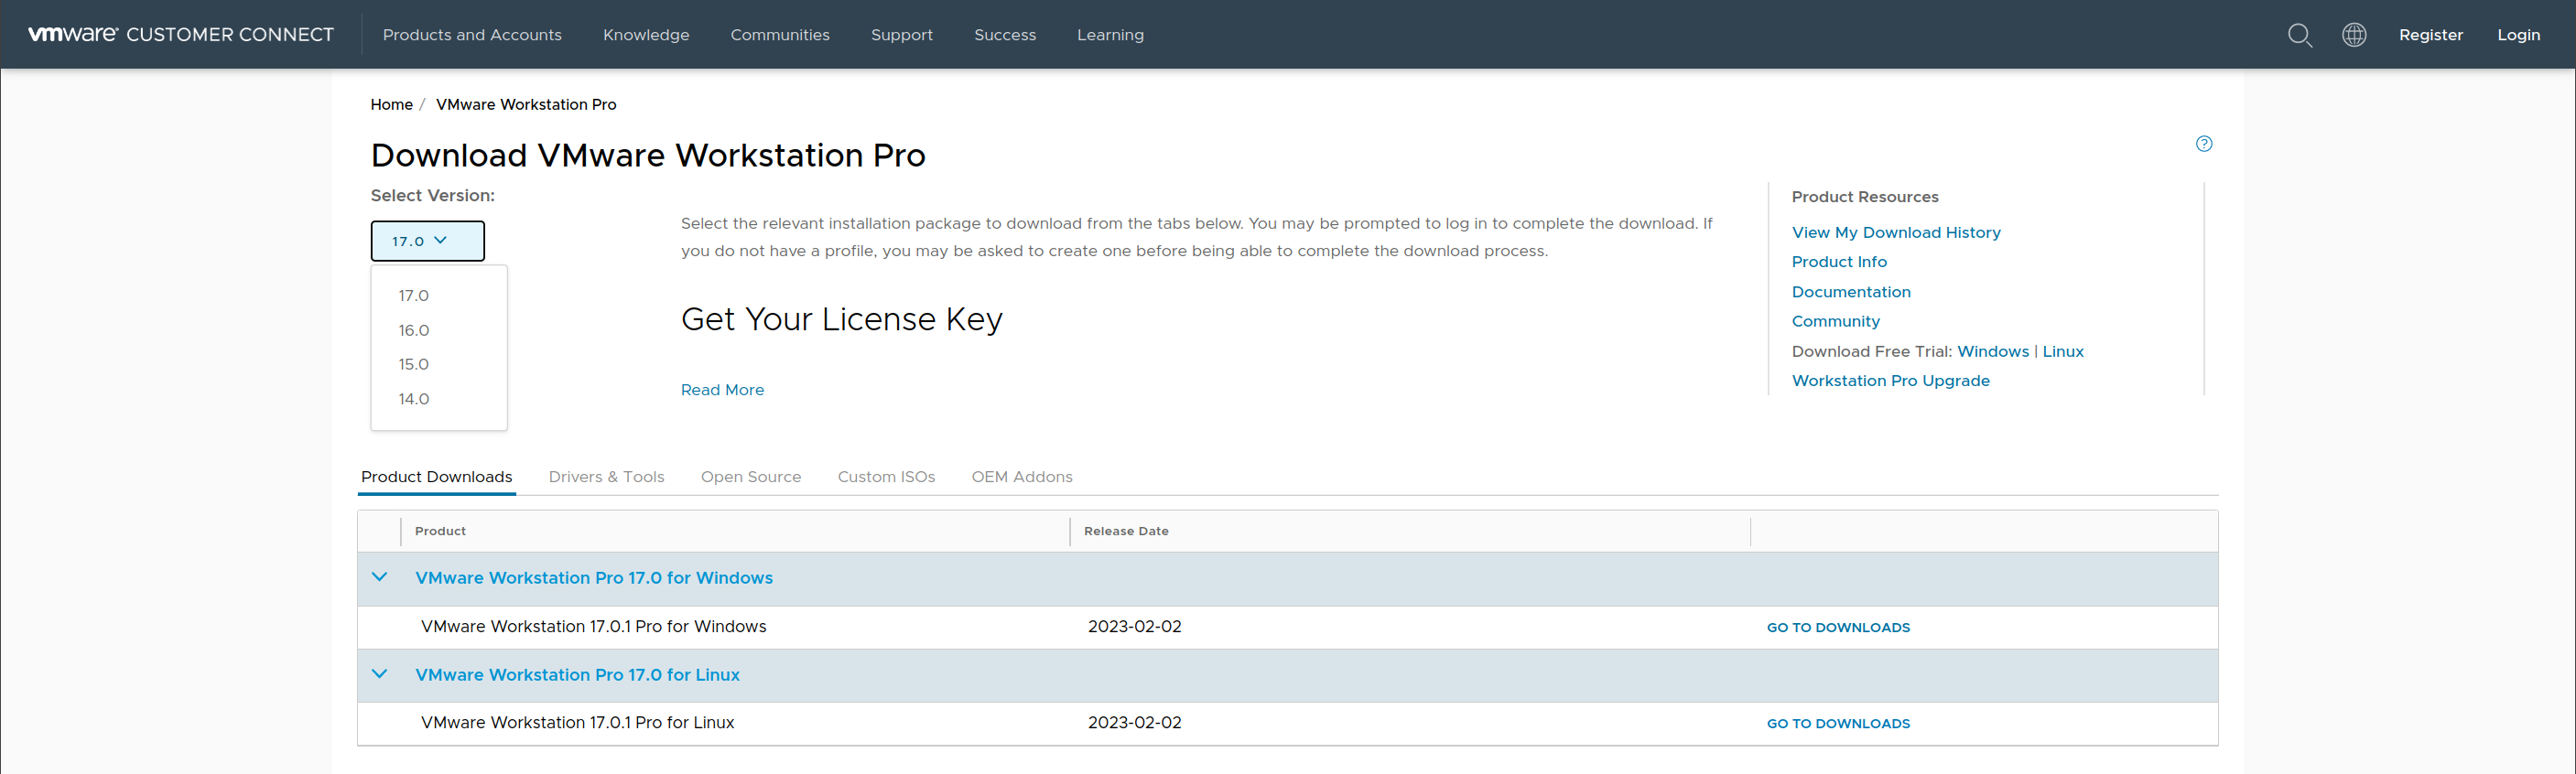2576x774 pixels.
Task: Click the Windows row release date 2023-02-02
Action: pyautogui.click(x=1134, y=627)
